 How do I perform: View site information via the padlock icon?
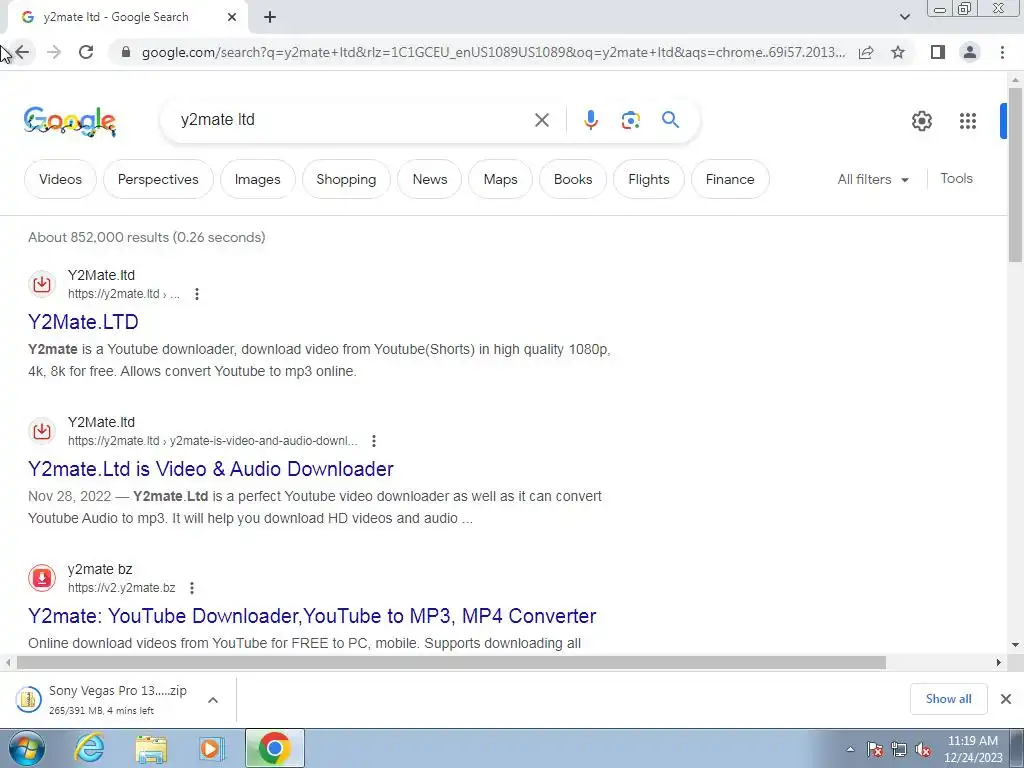[126, 52]
